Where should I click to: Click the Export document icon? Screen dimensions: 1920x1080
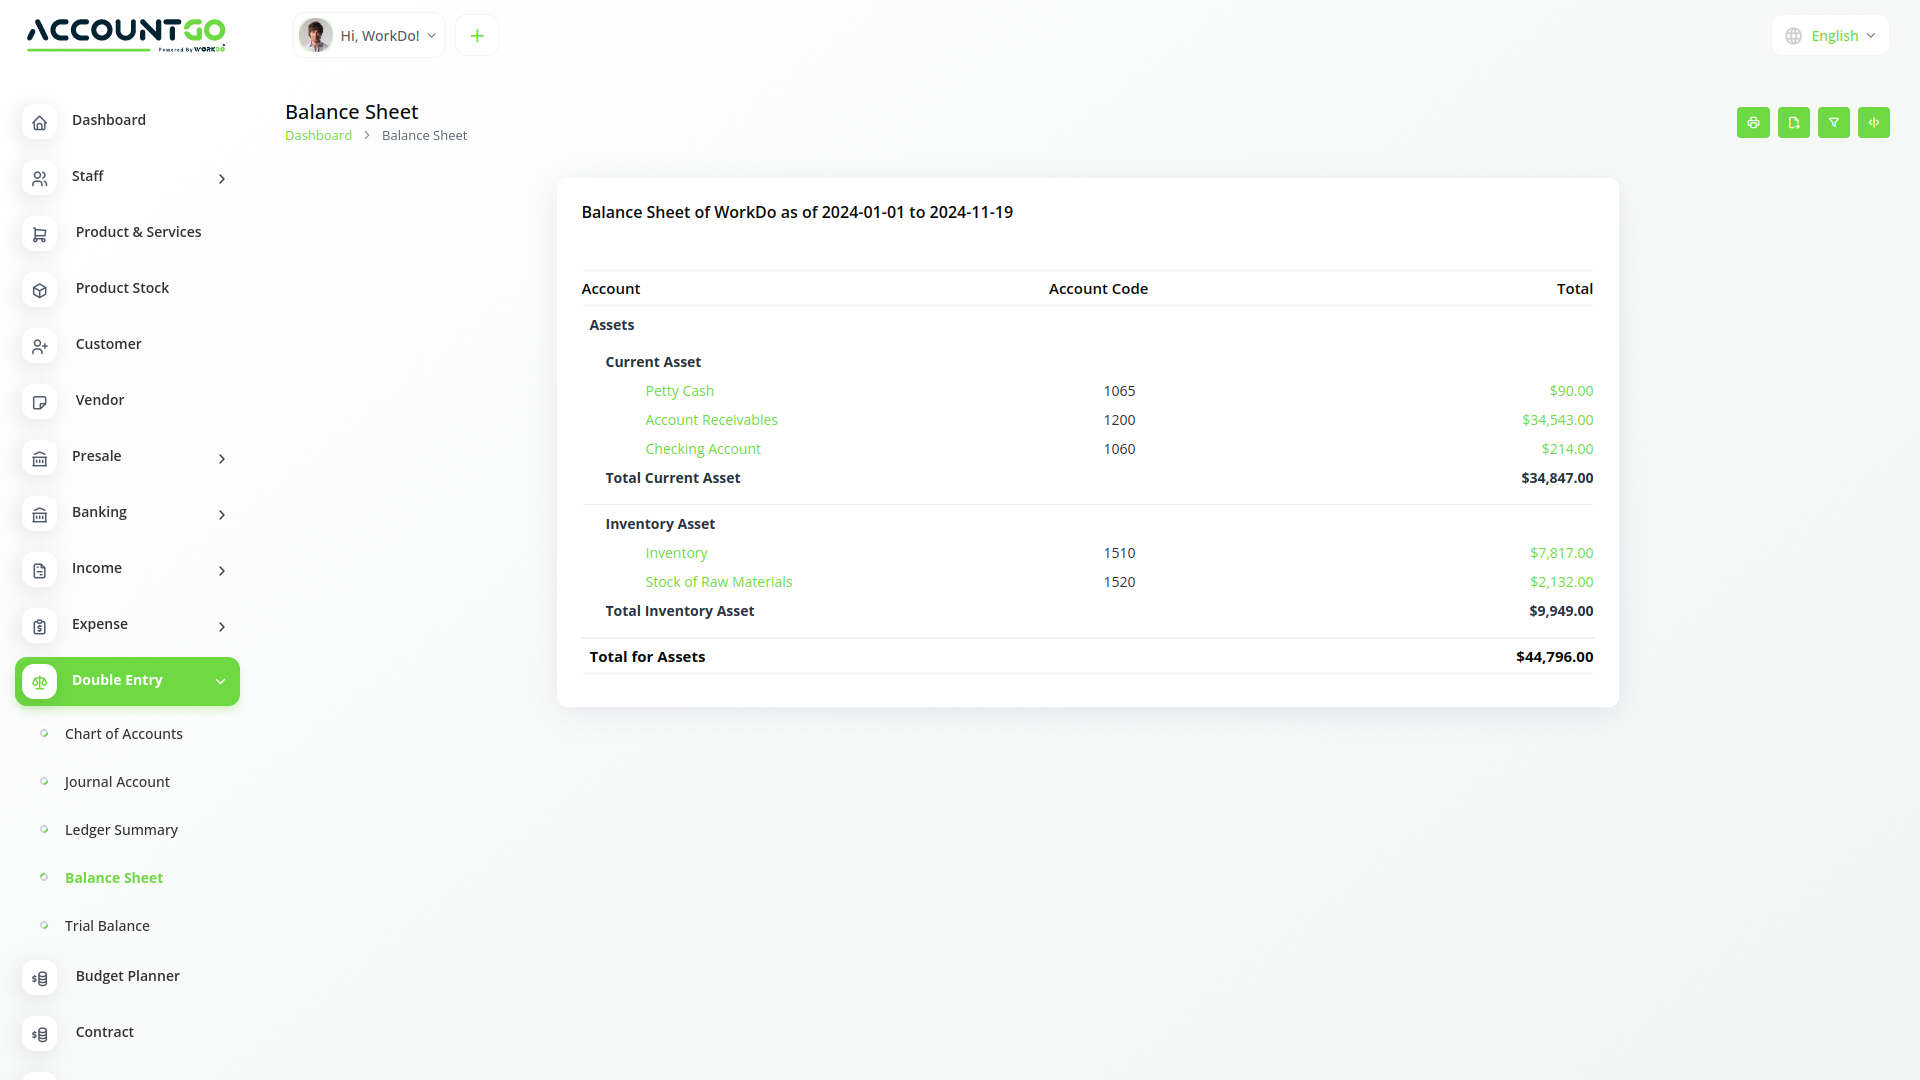click(1793, 122)
